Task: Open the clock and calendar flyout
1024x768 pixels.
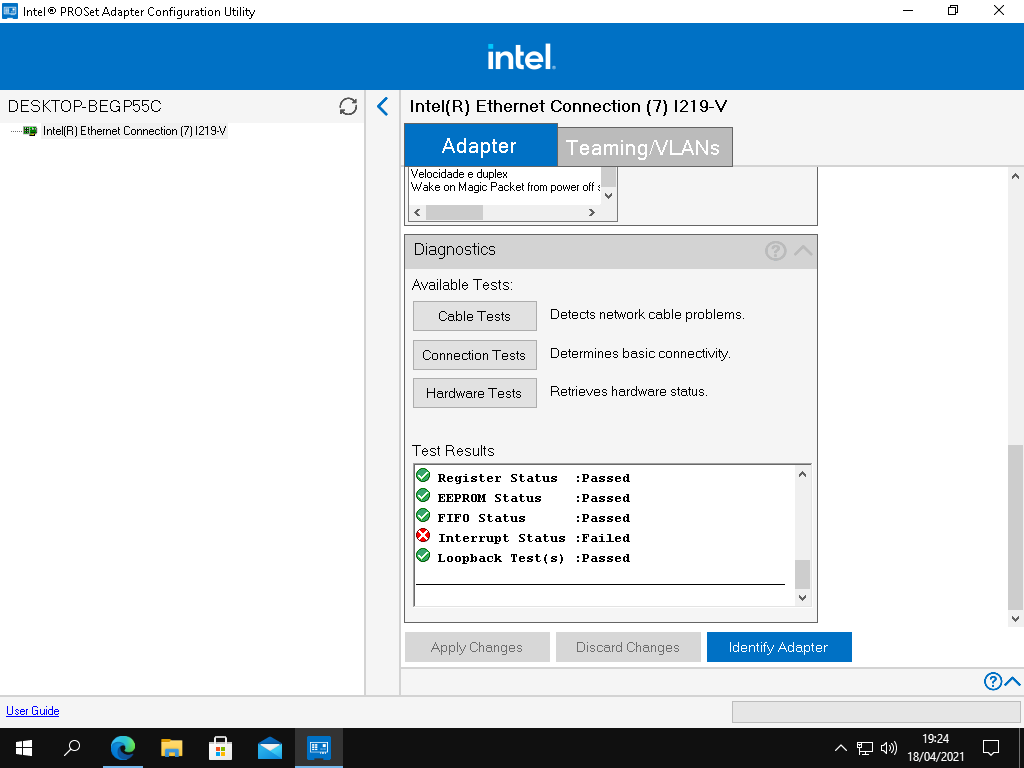Action: (x=935, y=748)
